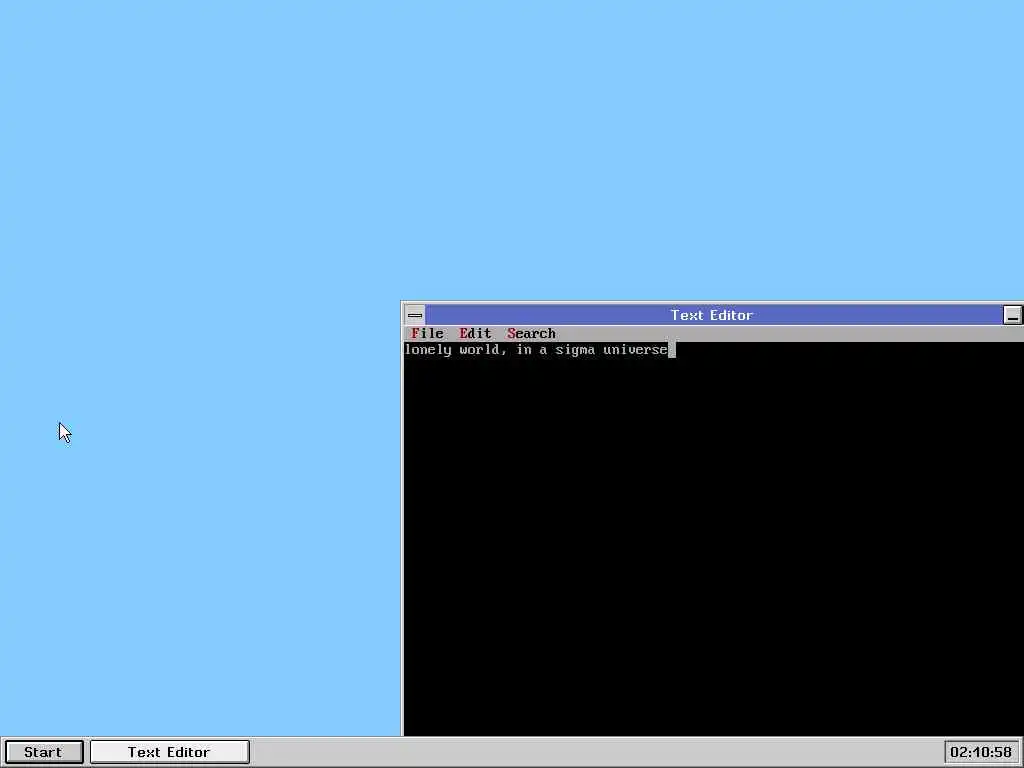Viewport: 1024px width, 768px height.
Task: Open the Edit menu
Action: pyautogui.click(x=475, y=334)
